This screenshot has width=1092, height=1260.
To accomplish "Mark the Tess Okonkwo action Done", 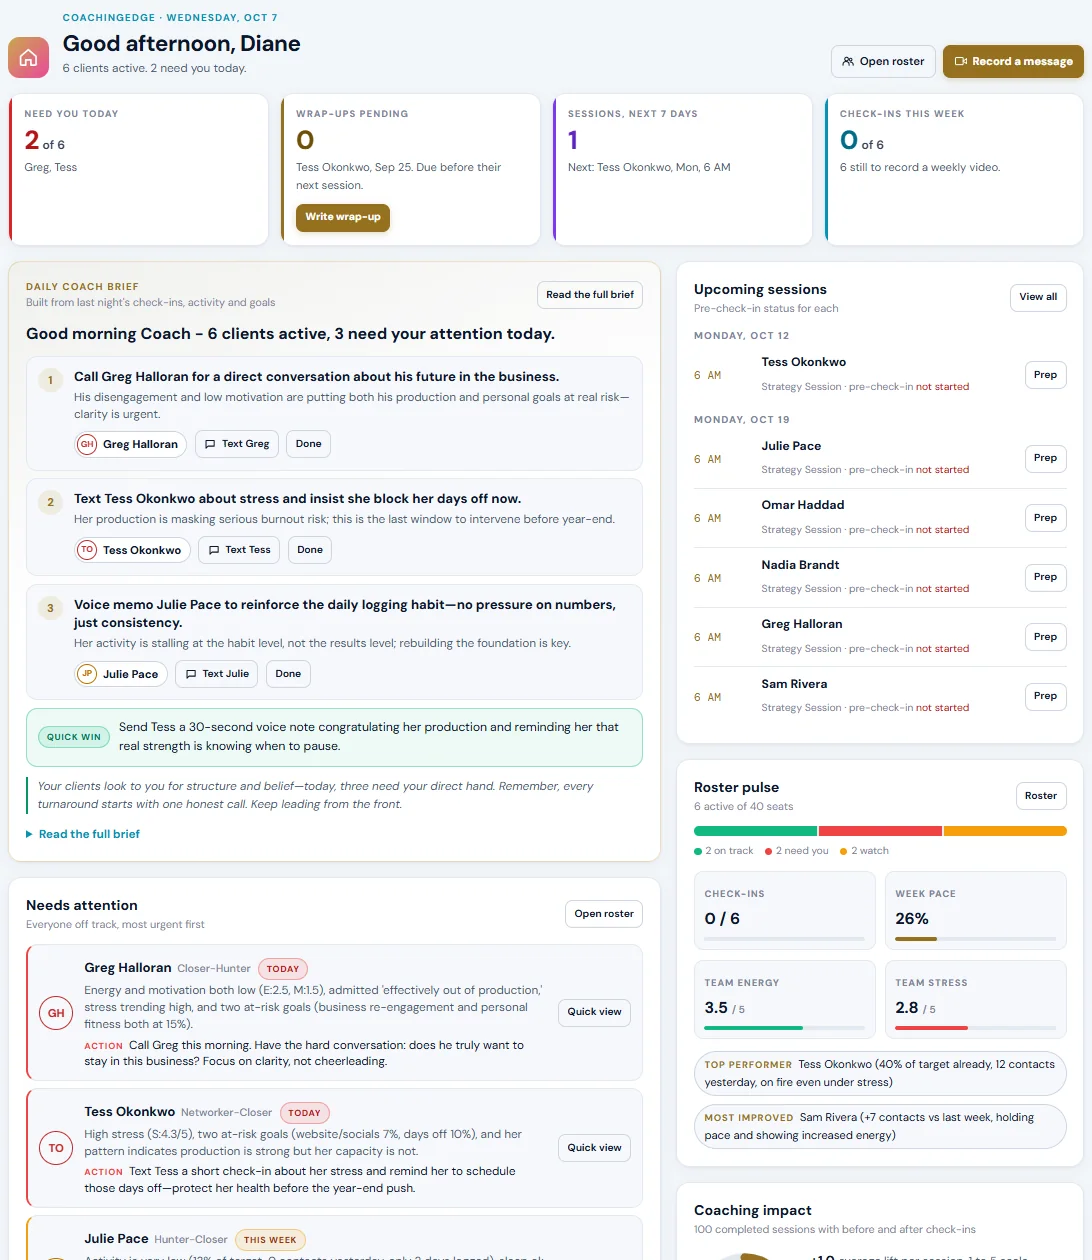I will [310, 550].
